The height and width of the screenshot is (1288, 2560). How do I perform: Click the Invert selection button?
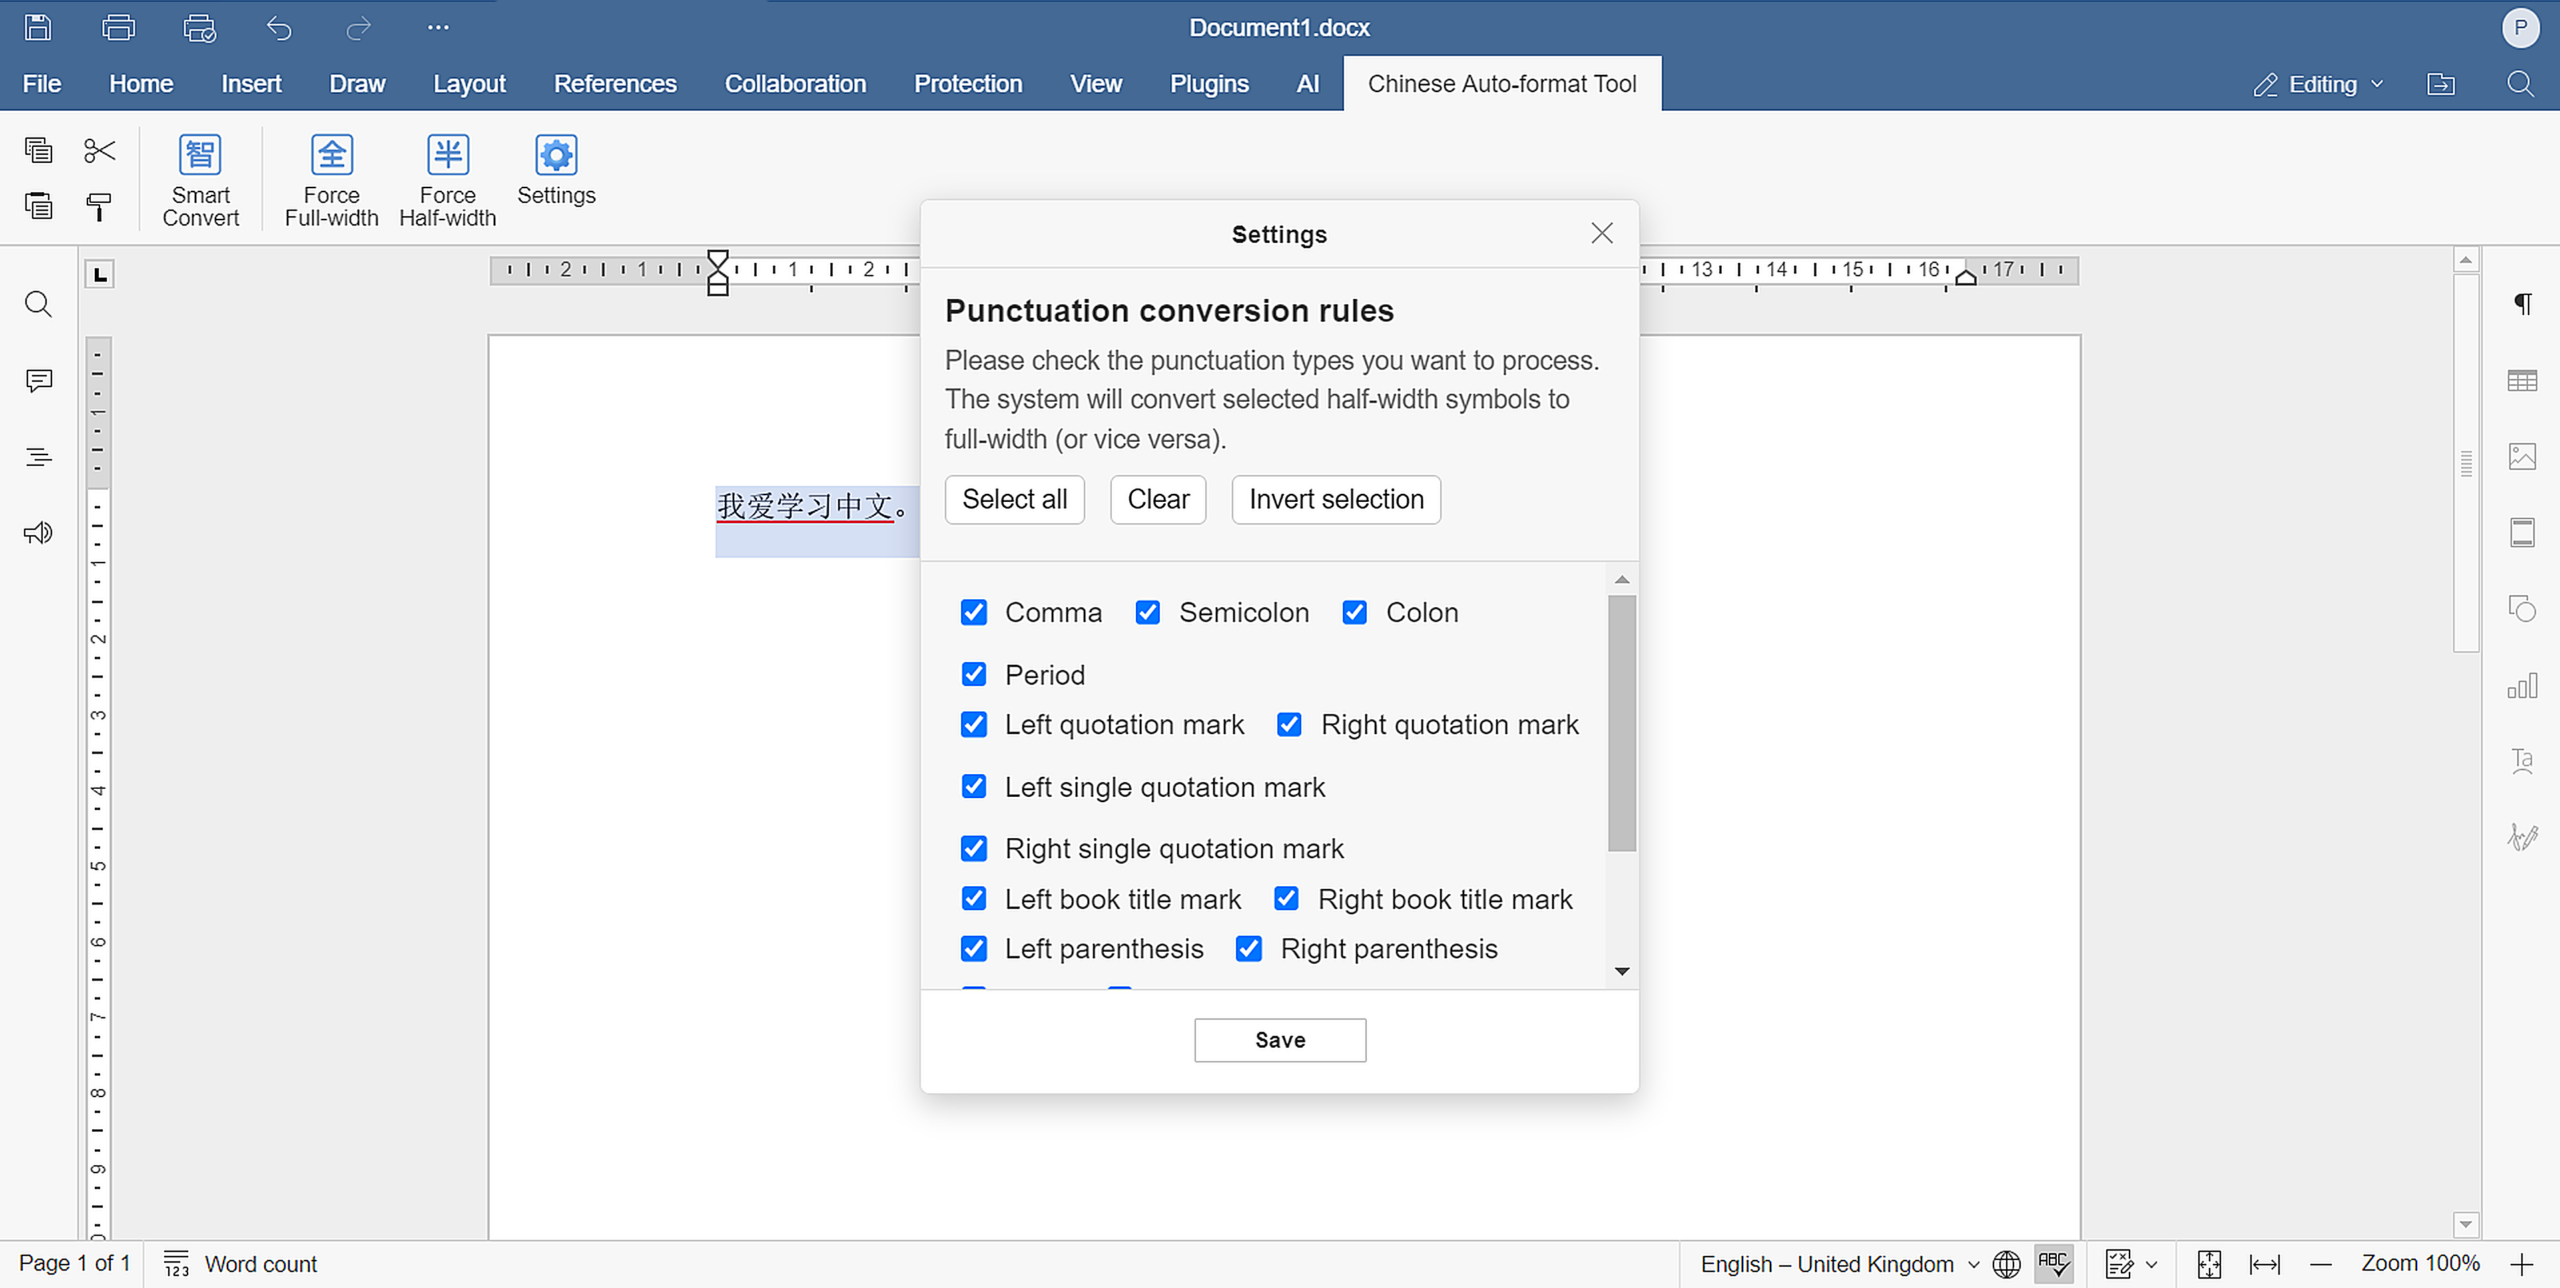pos(1336,499)
